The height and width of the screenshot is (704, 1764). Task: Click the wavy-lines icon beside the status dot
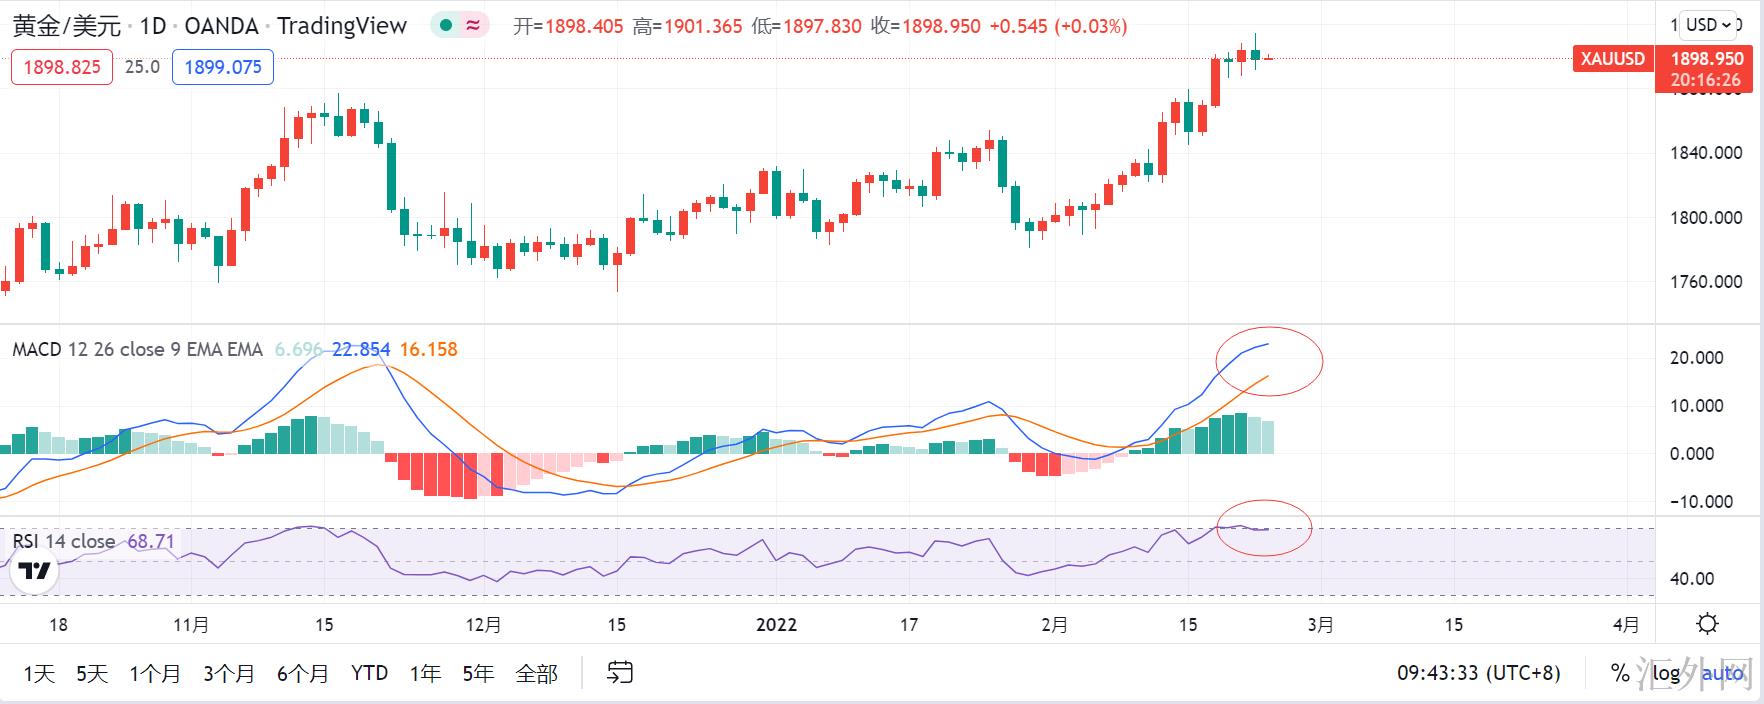click(x=473, y=26)
